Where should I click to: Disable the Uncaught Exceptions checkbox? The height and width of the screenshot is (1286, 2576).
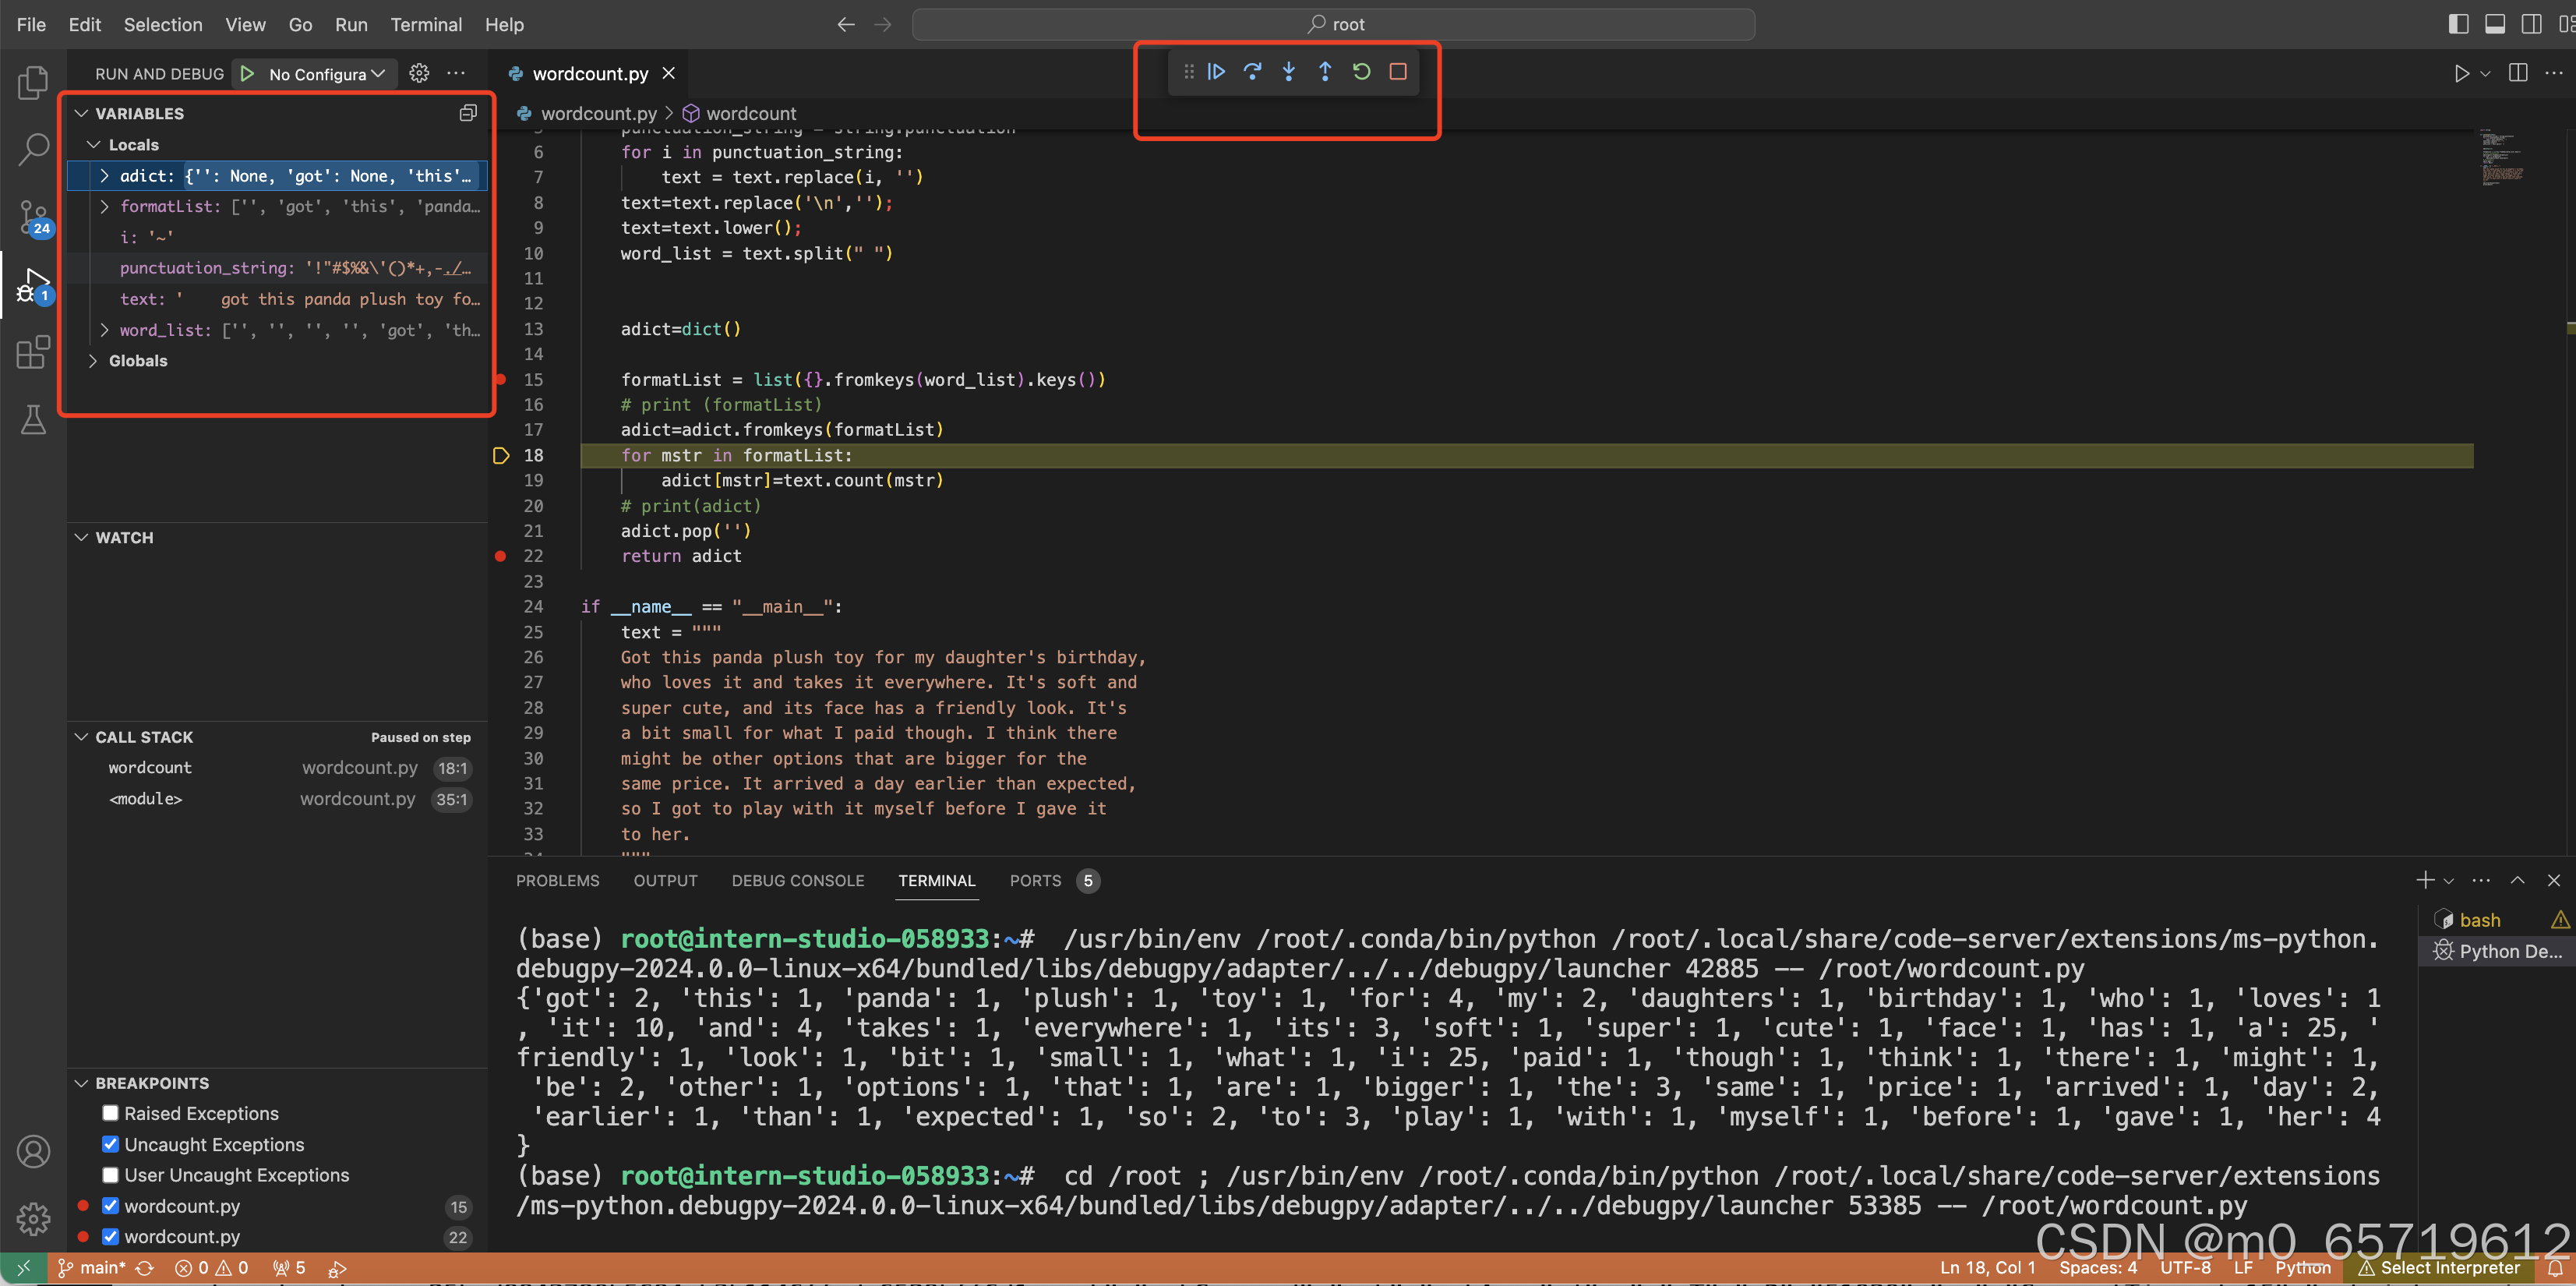point(110,1144)
